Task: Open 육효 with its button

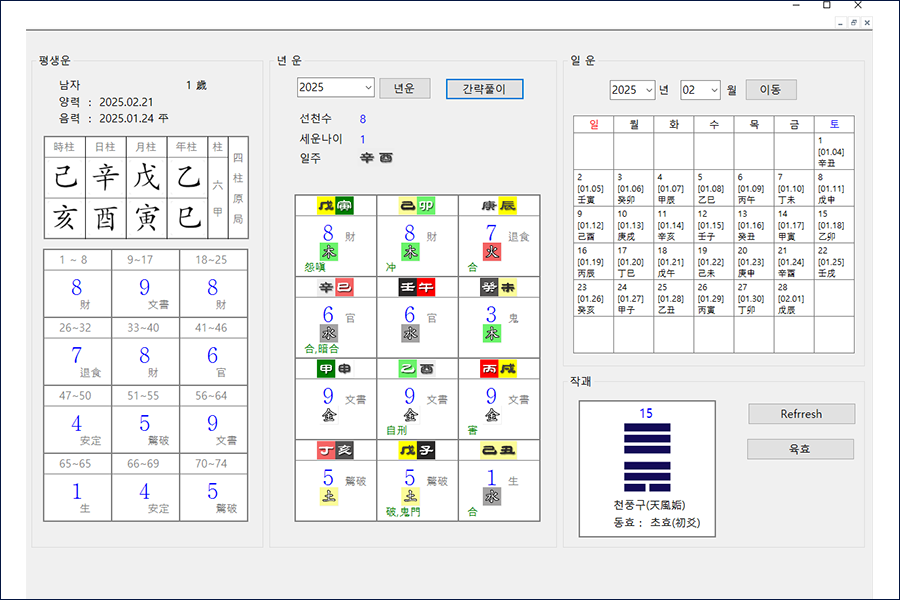Action: (801, 449)
